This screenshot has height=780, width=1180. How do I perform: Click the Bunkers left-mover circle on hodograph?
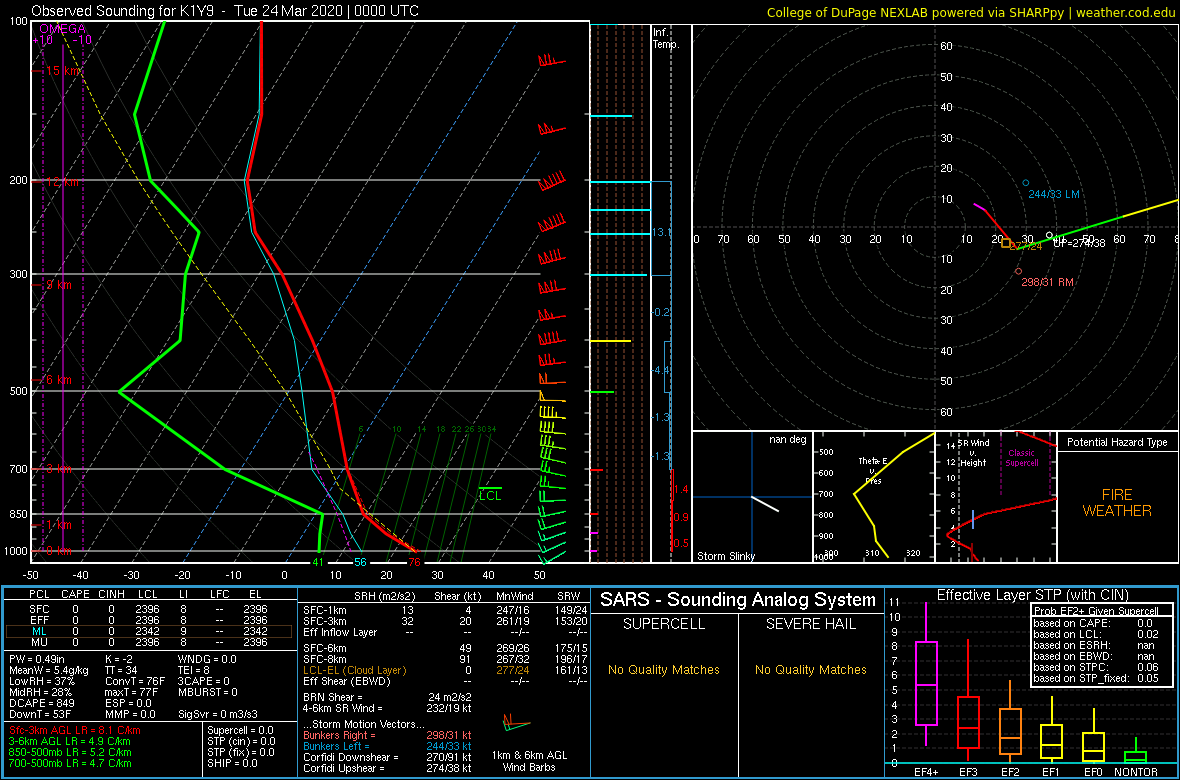1026,183
